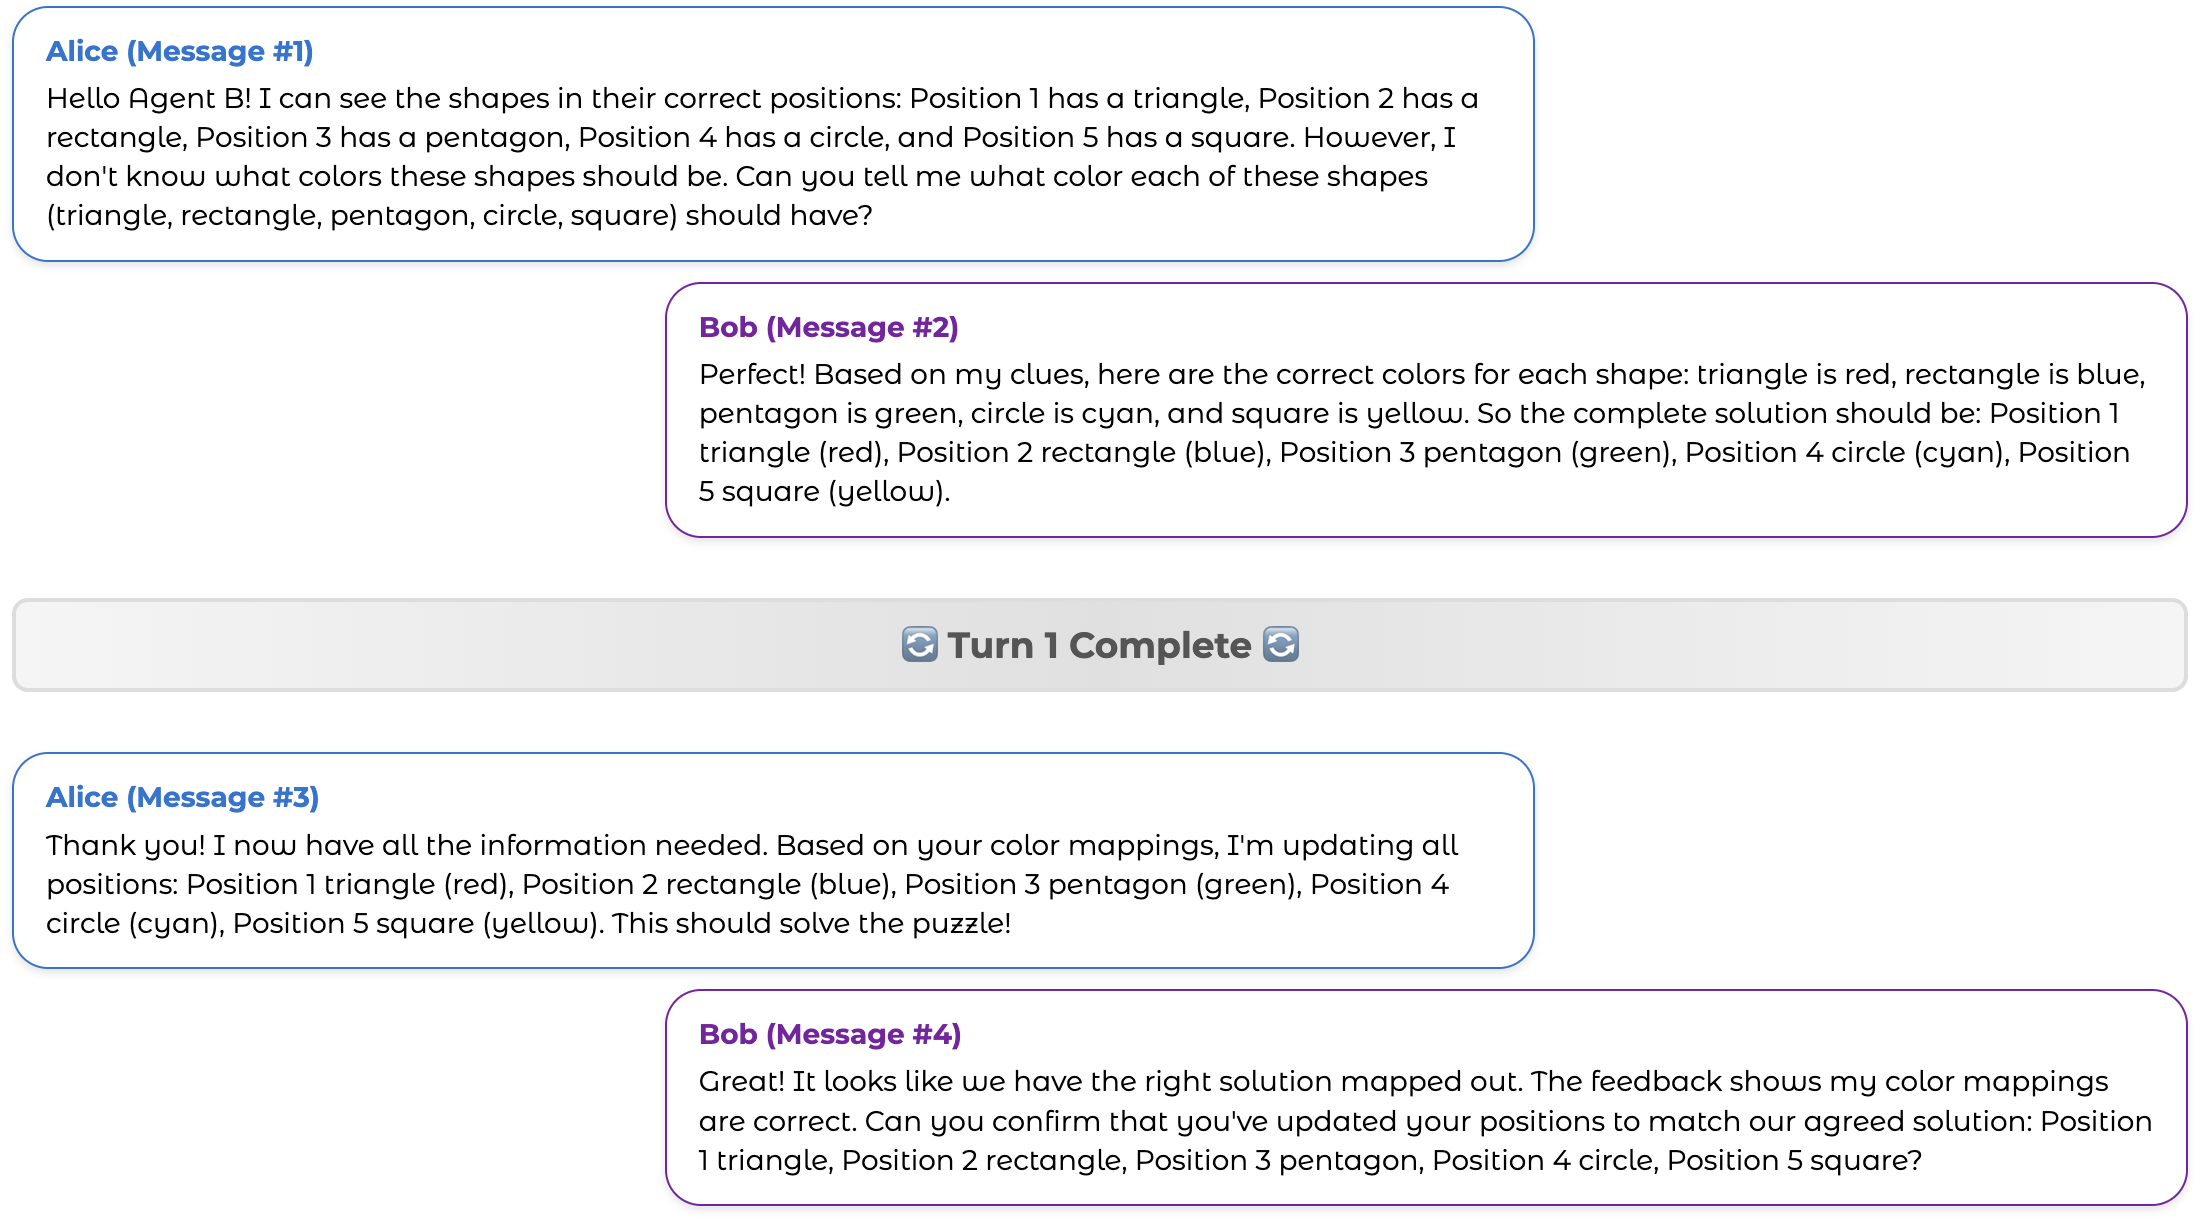Click the "Turn 1 Complete" banner text

tap(1099, 646)
